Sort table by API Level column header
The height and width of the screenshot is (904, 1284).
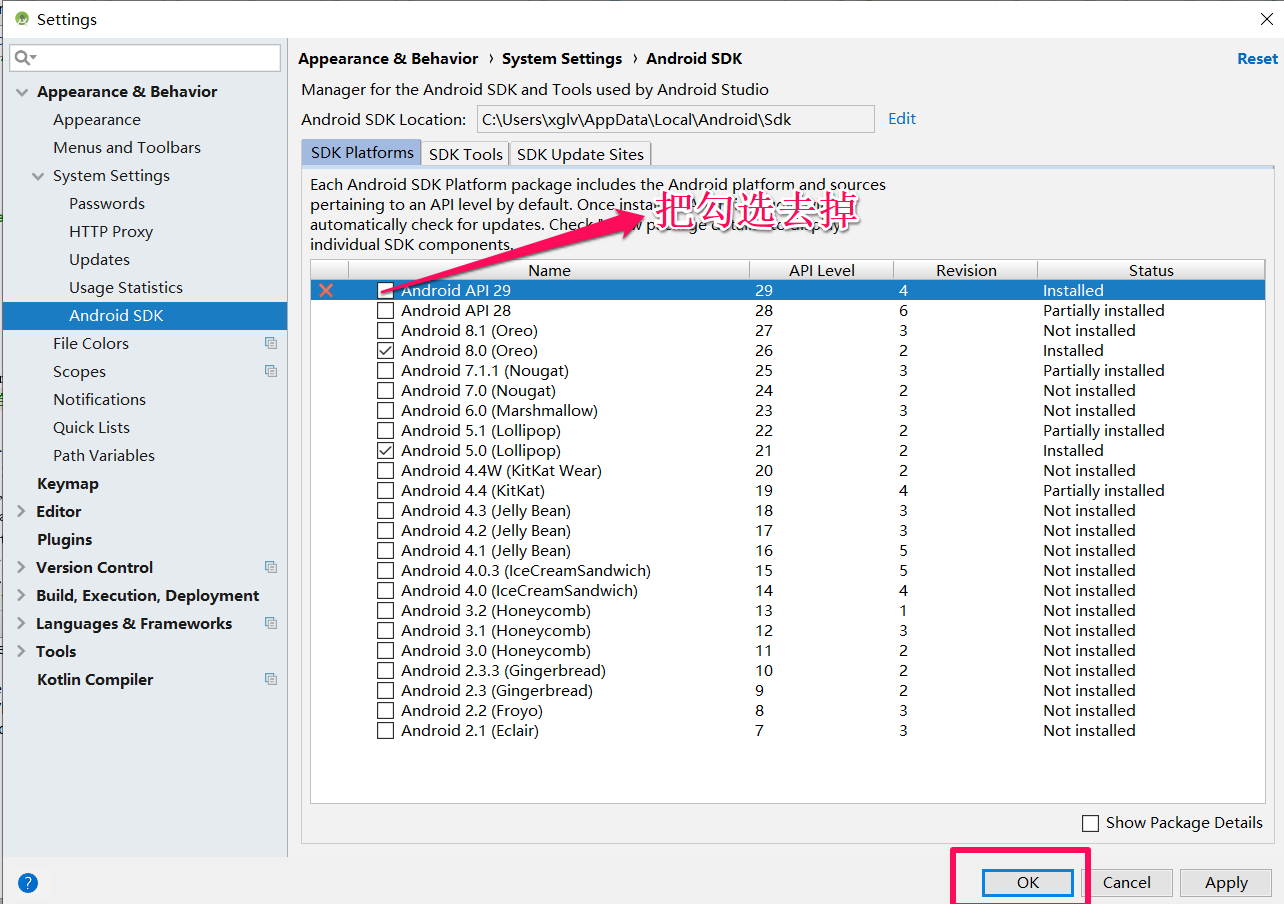821,270
